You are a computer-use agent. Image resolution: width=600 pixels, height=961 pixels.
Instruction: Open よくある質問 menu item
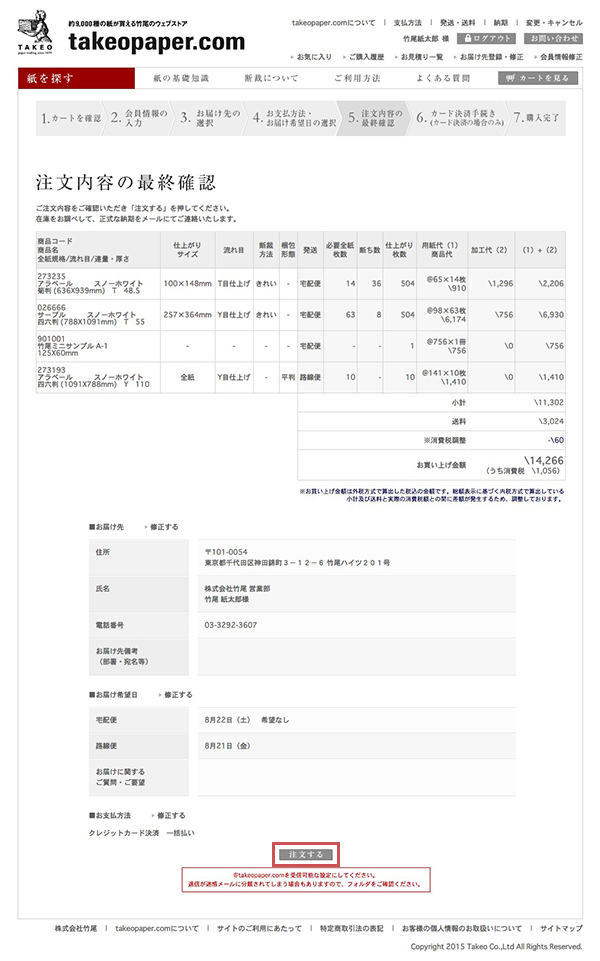(x=443, y=78)
